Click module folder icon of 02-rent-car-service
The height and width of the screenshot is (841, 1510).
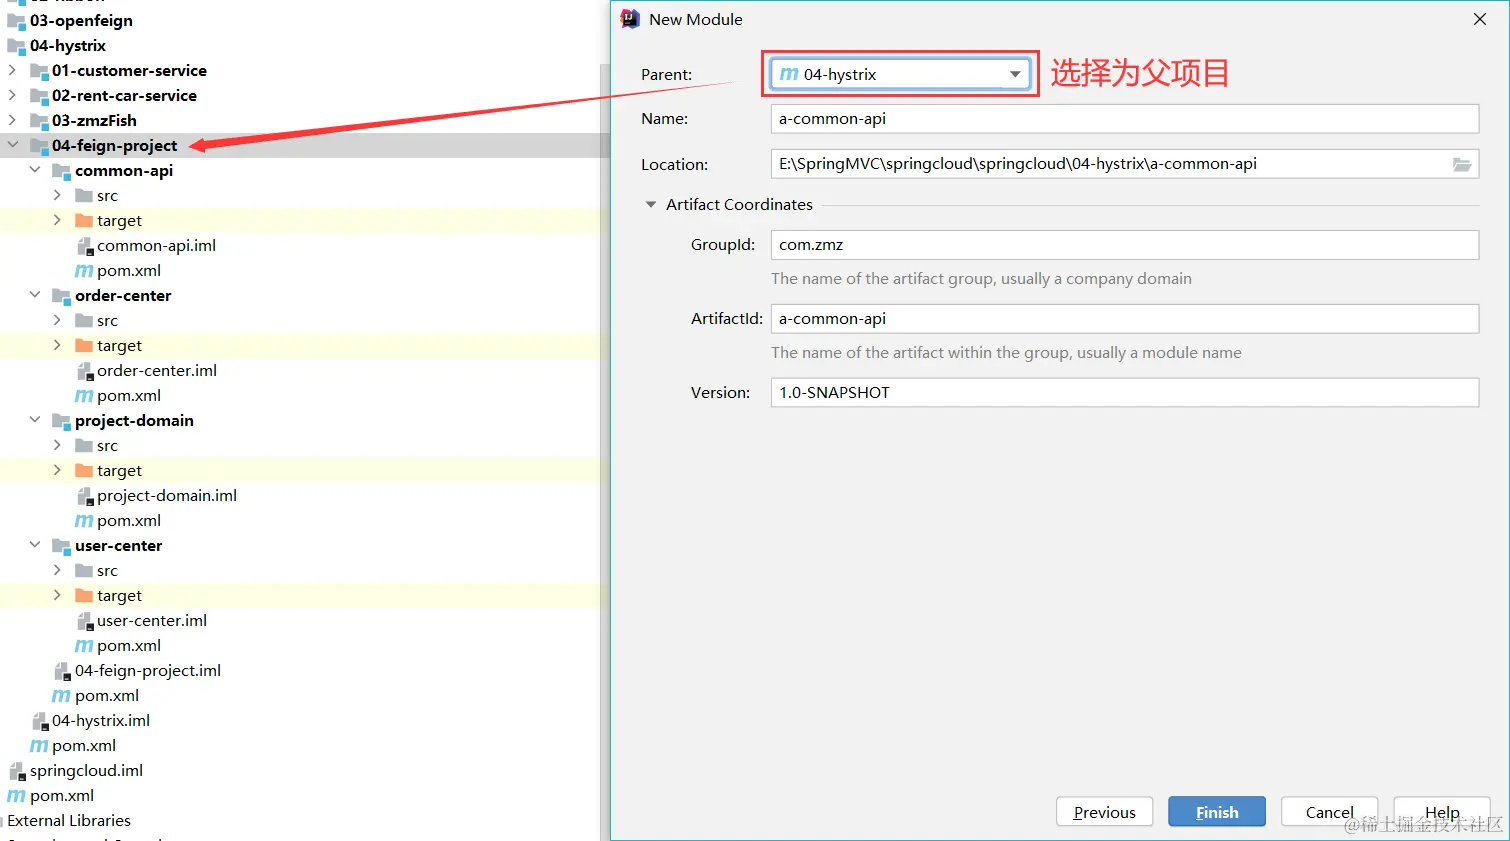click(x=39, y=96)
